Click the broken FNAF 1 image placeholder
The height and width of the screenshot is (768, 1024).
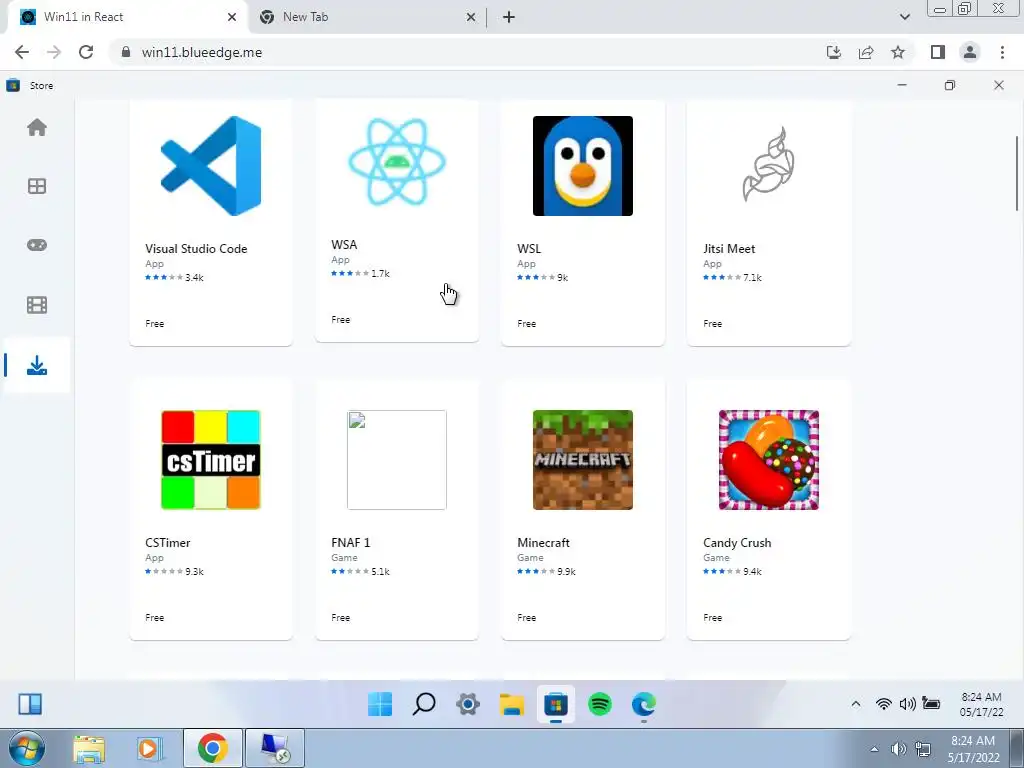pos(397,460)
